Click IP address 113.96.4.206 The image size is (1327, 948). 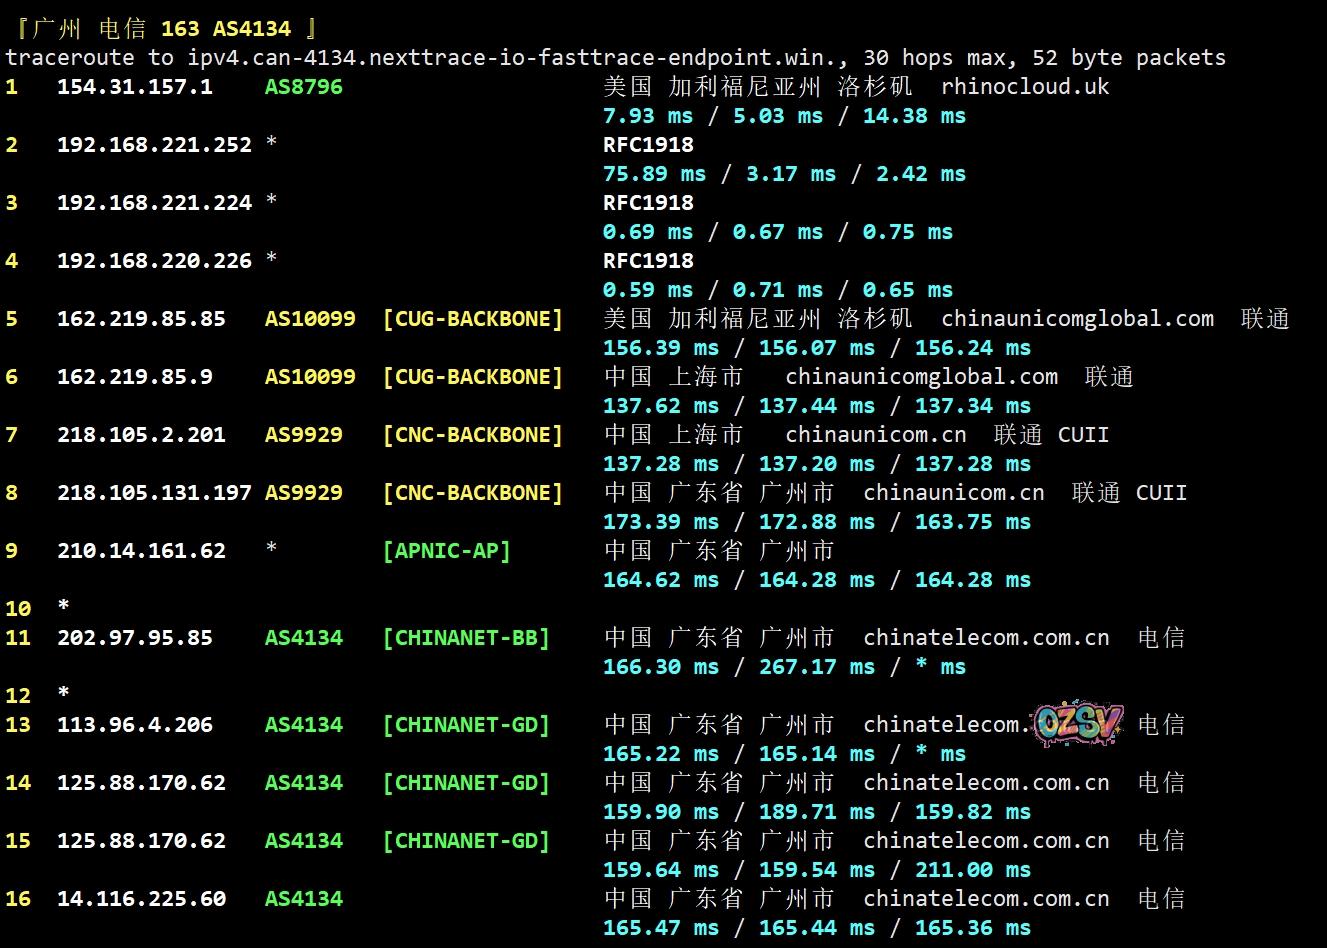point(134,725)
